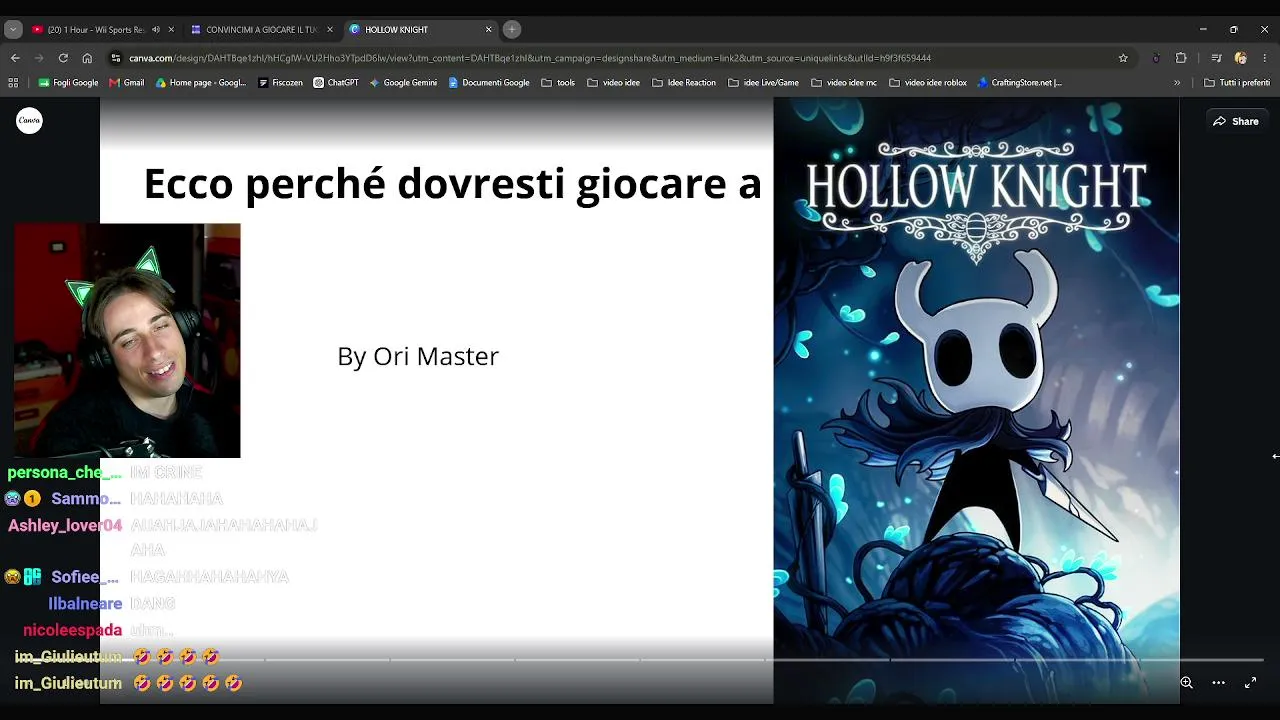Click the Canva slide progress bar
Viewport: 1280px width, 720px height.
(640, 660)
